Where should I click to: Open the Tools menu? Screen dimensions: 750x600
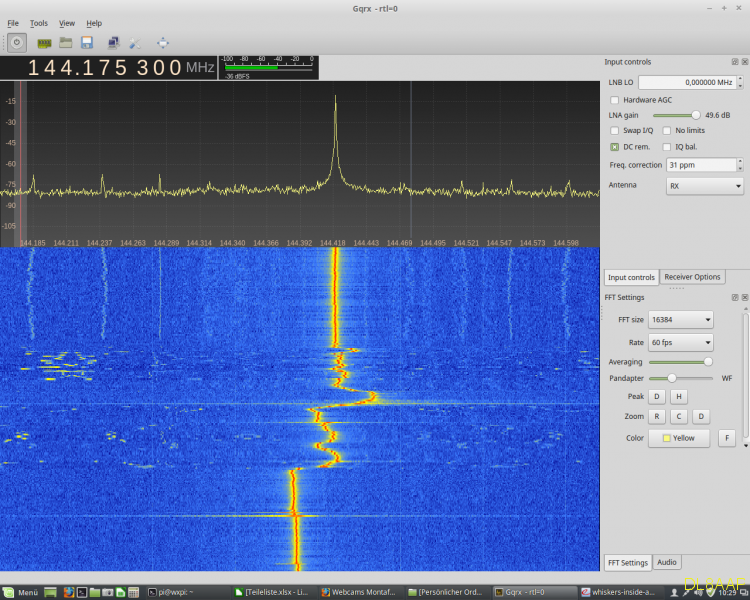point(38,23)
